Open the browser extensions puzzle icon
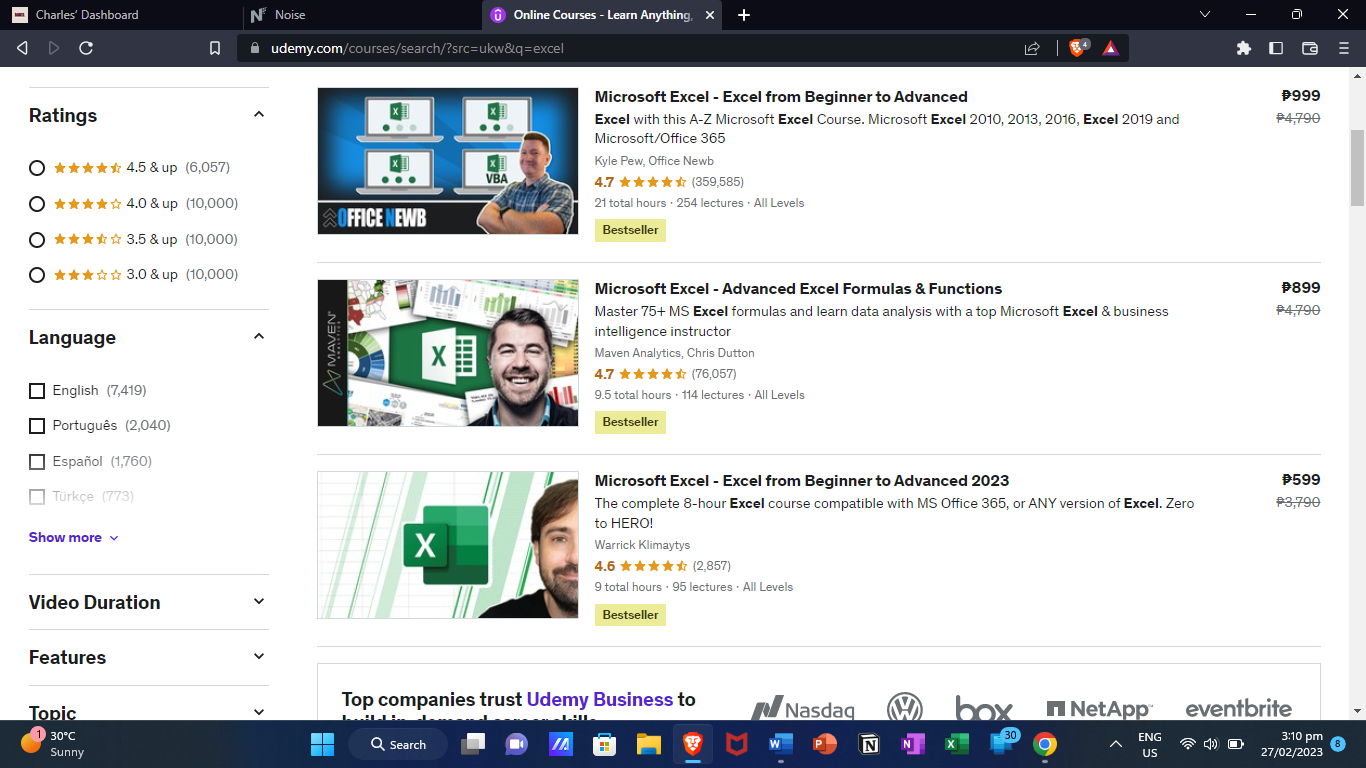Image resolution: width=1366 pixels, height=768 pixels. [x=1244, y=48]
